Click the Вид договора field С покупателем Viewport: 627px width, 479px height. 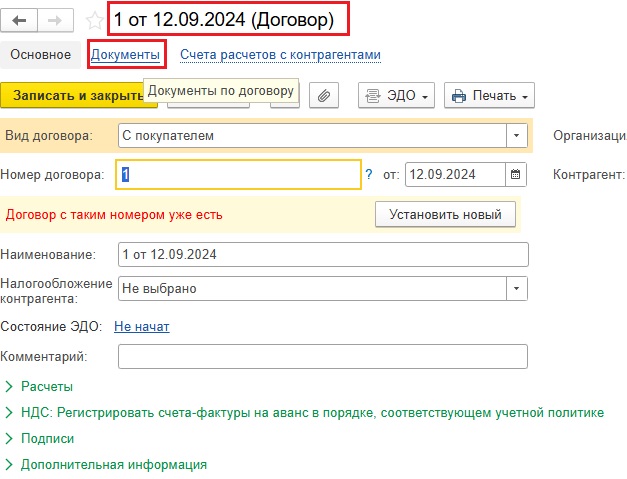(x=312, y=135)
